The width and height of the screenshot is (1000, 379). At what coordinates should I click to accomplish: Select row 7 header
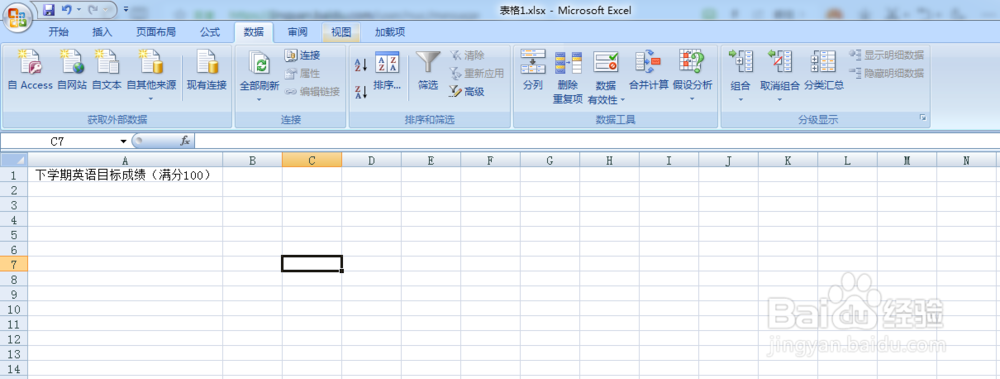click(x=13, y=264)
